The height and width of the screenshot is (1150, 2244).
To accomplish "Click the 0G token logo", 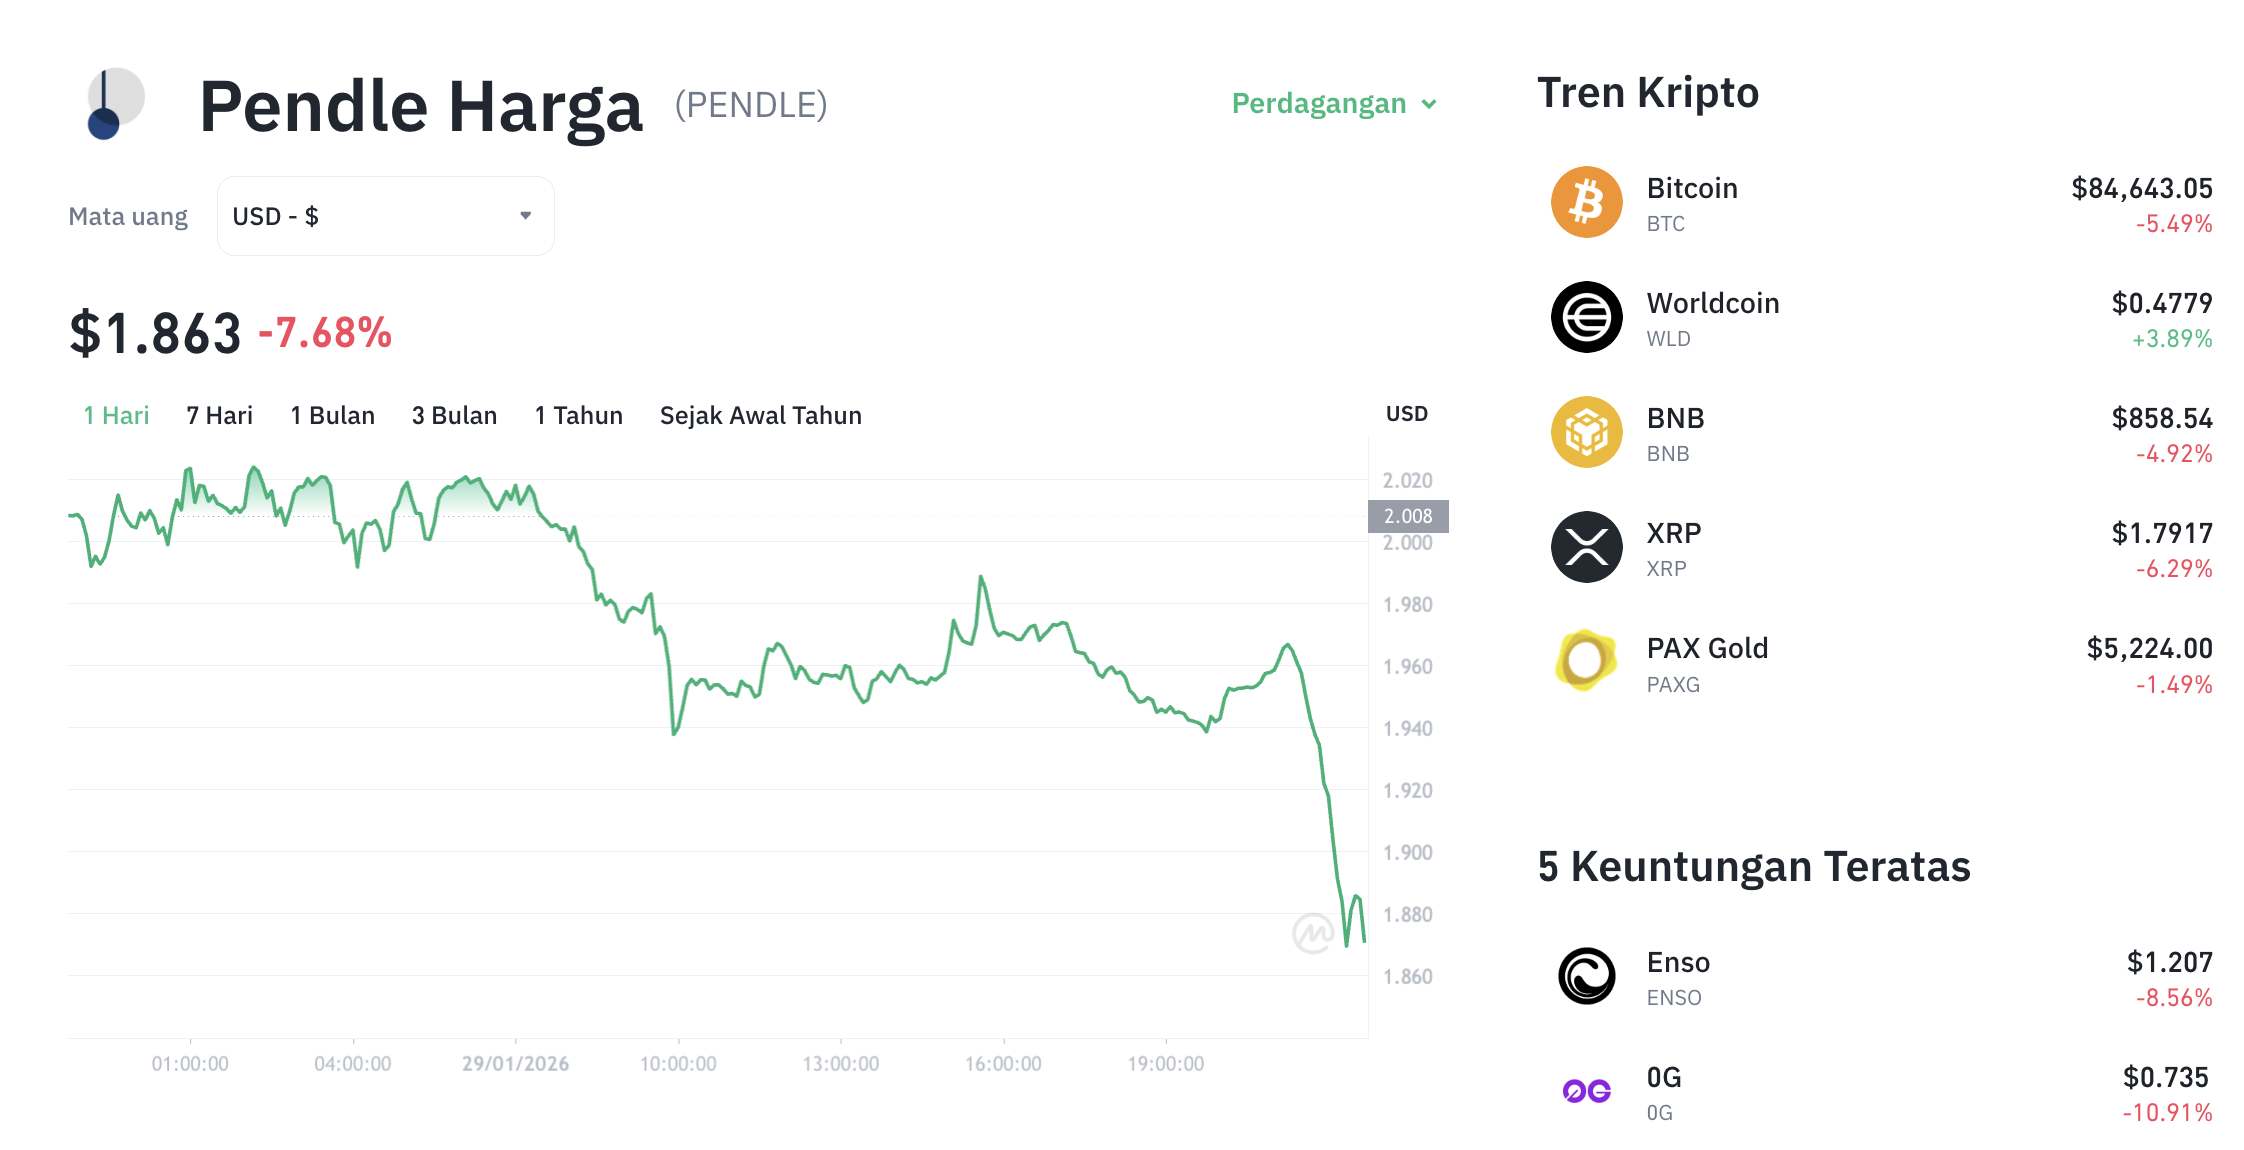I will pos(1586,1092).
